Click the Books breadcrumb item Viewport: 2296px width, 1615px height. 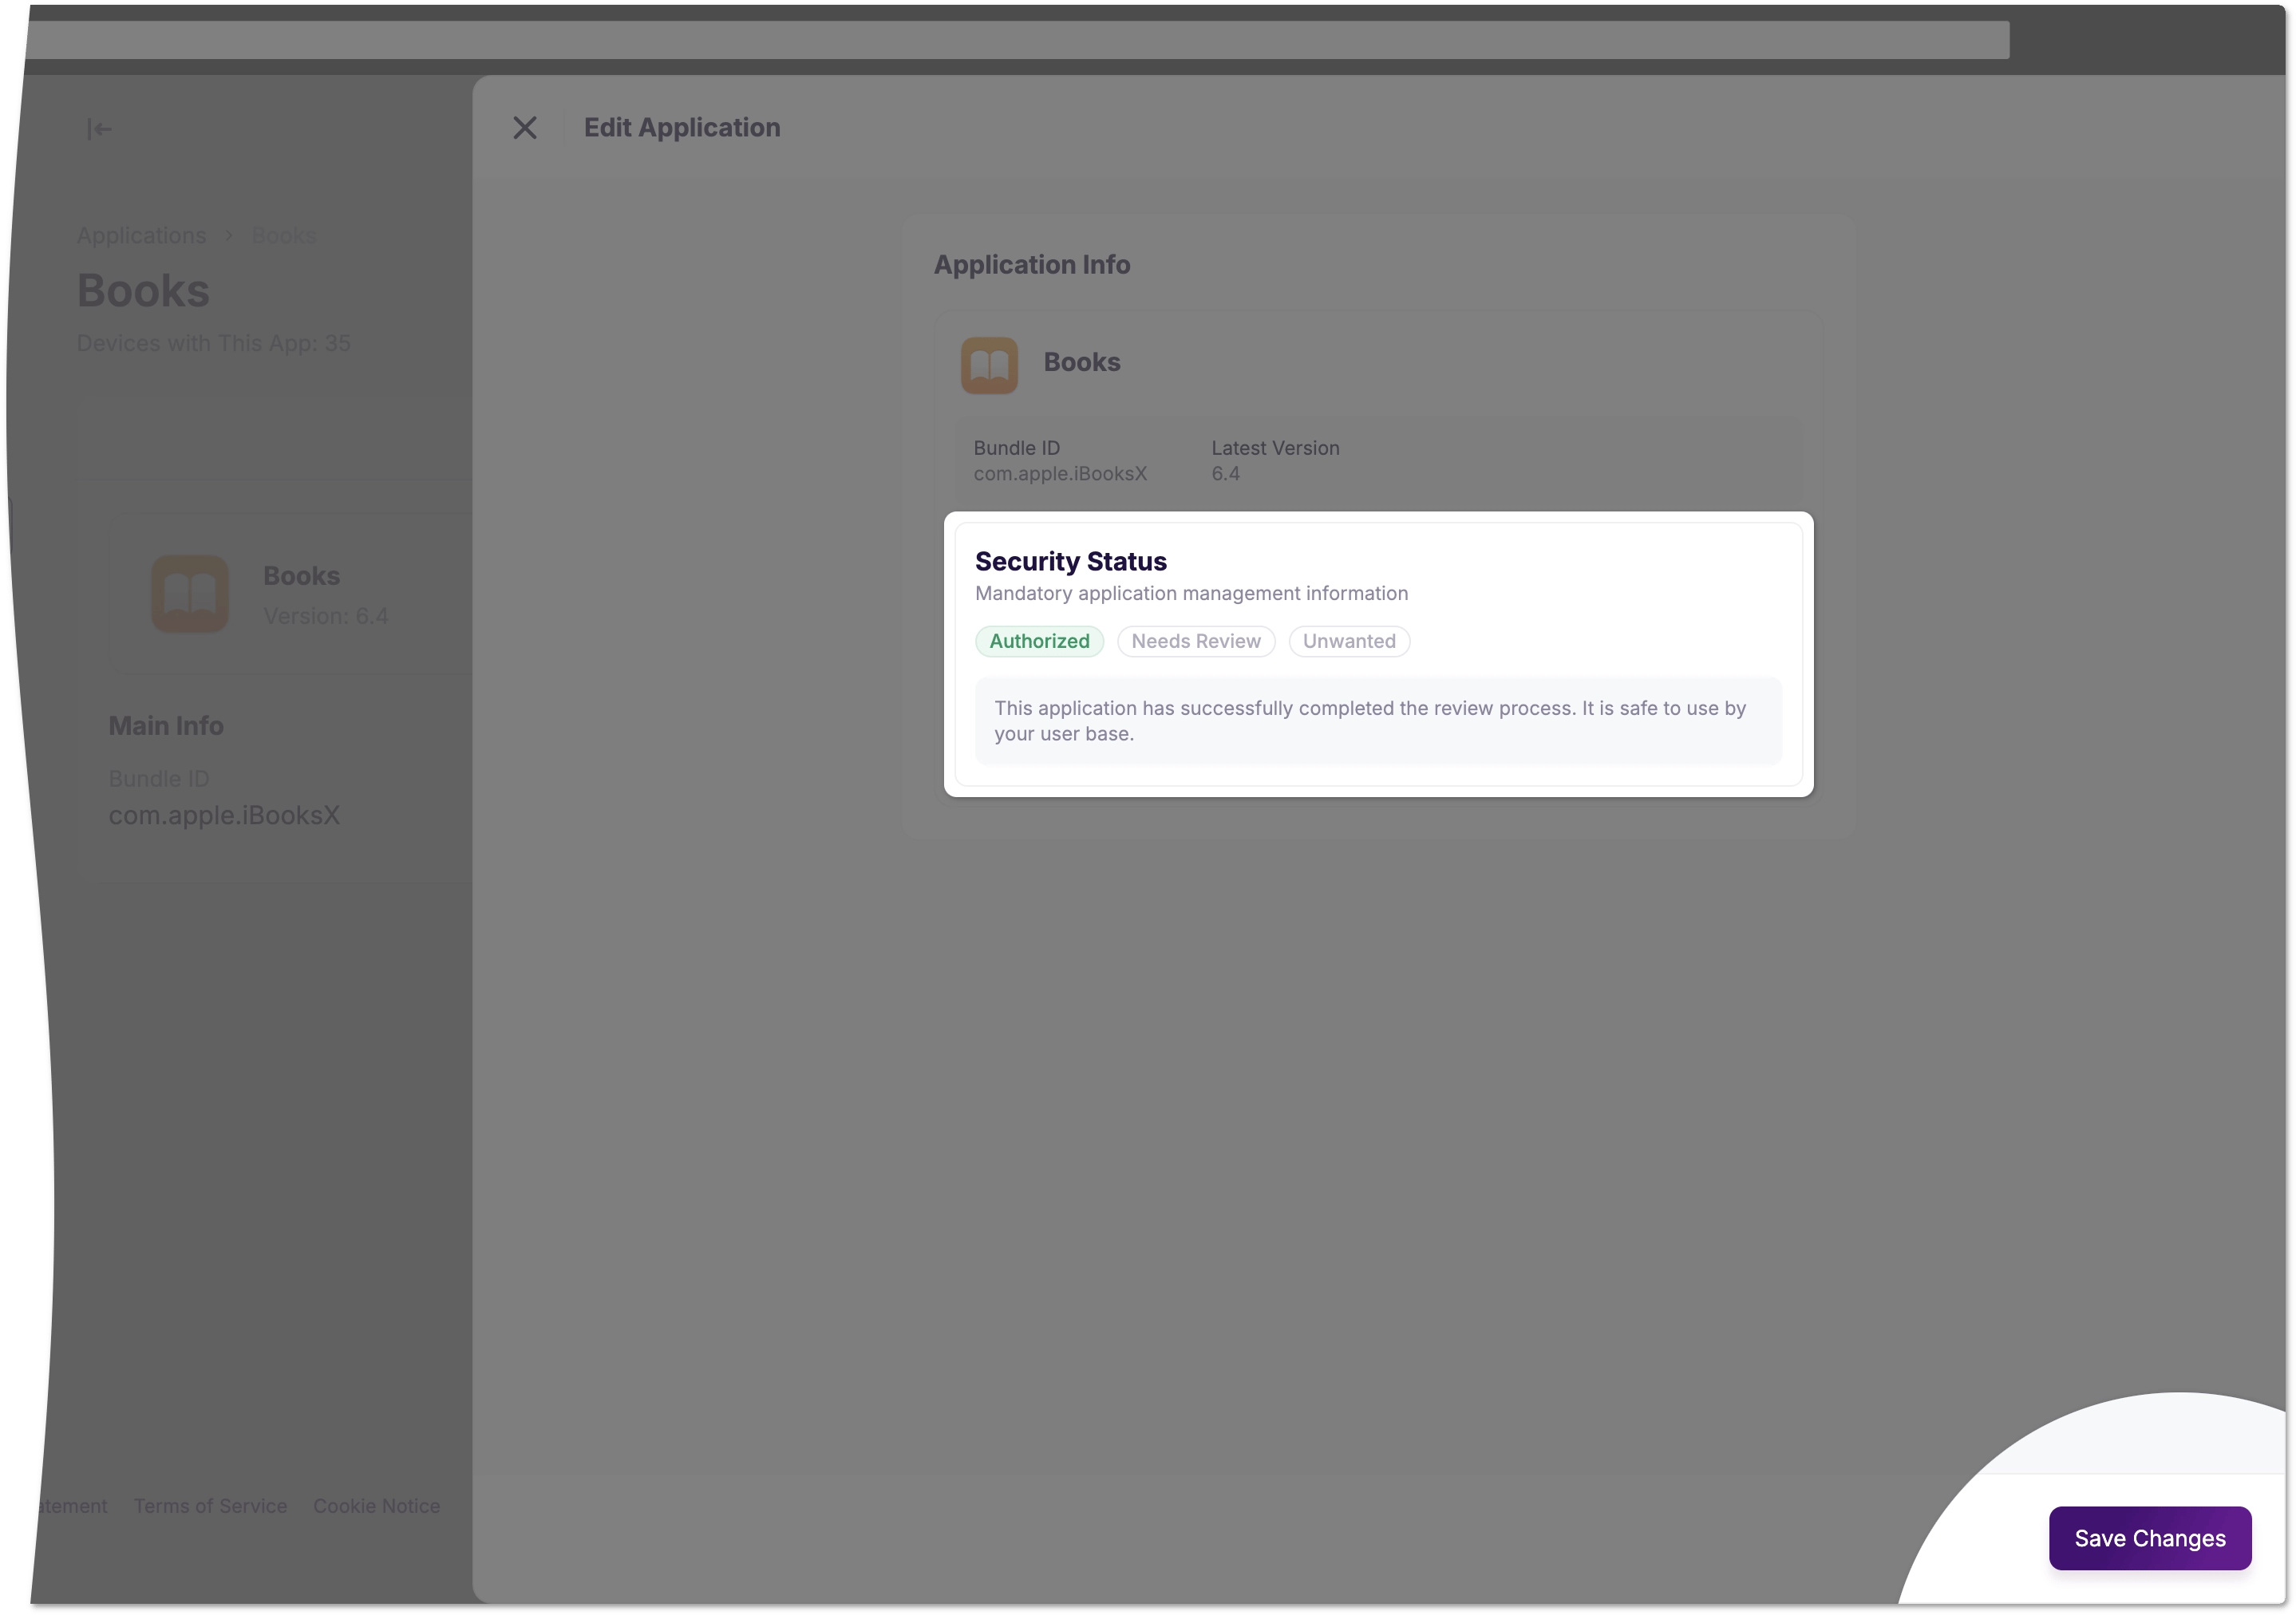click(x=284, y=235)
